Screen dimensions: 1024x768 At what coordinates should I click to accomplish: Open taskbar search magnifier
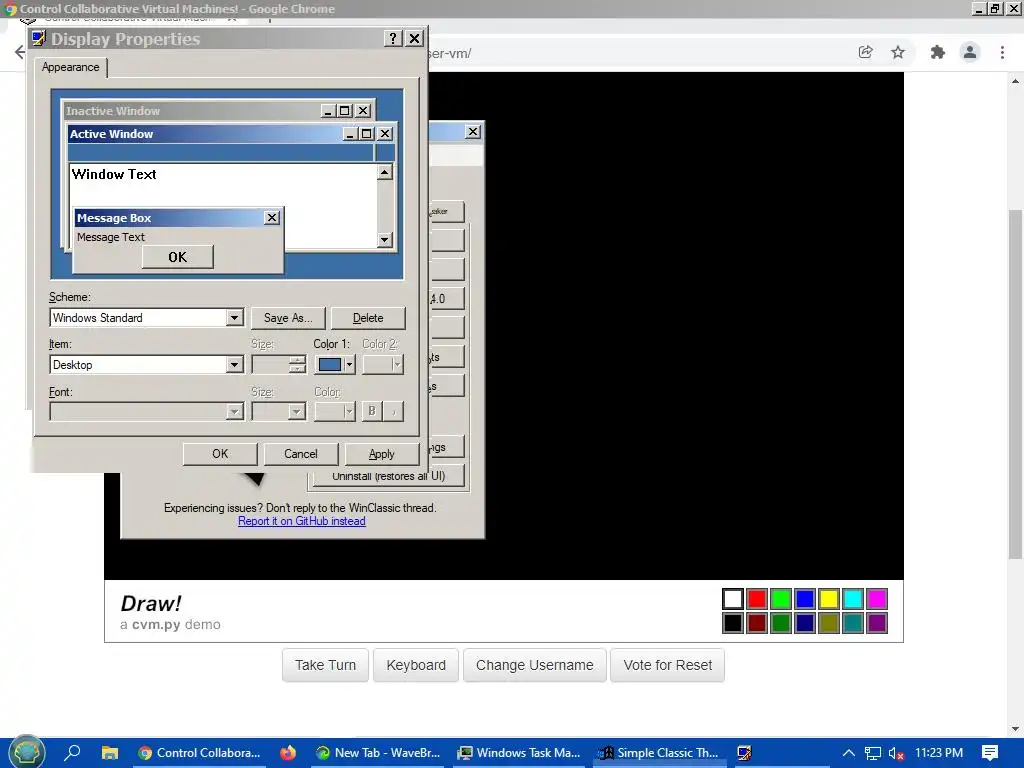pos(72,752)
